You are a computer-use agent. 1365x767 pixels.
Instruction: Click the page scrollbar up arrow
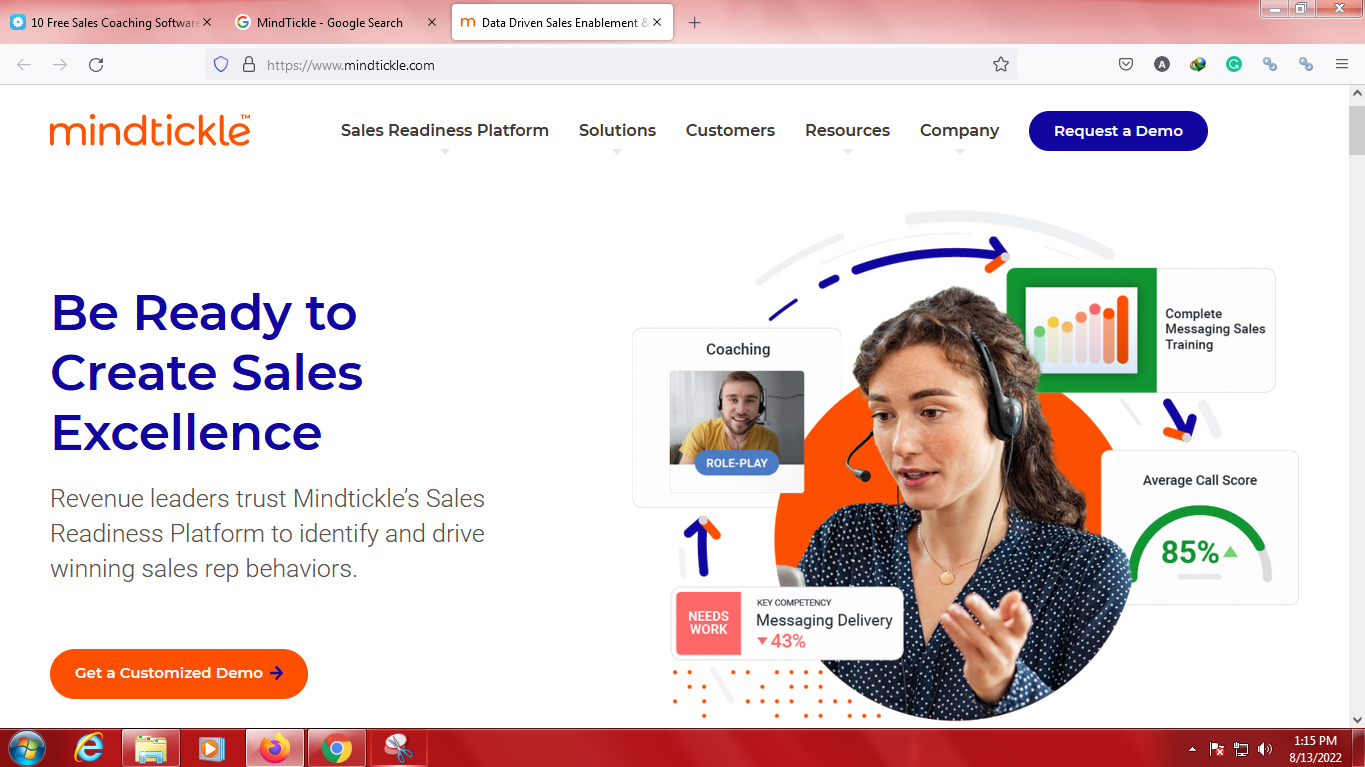tap(1356, 93)
